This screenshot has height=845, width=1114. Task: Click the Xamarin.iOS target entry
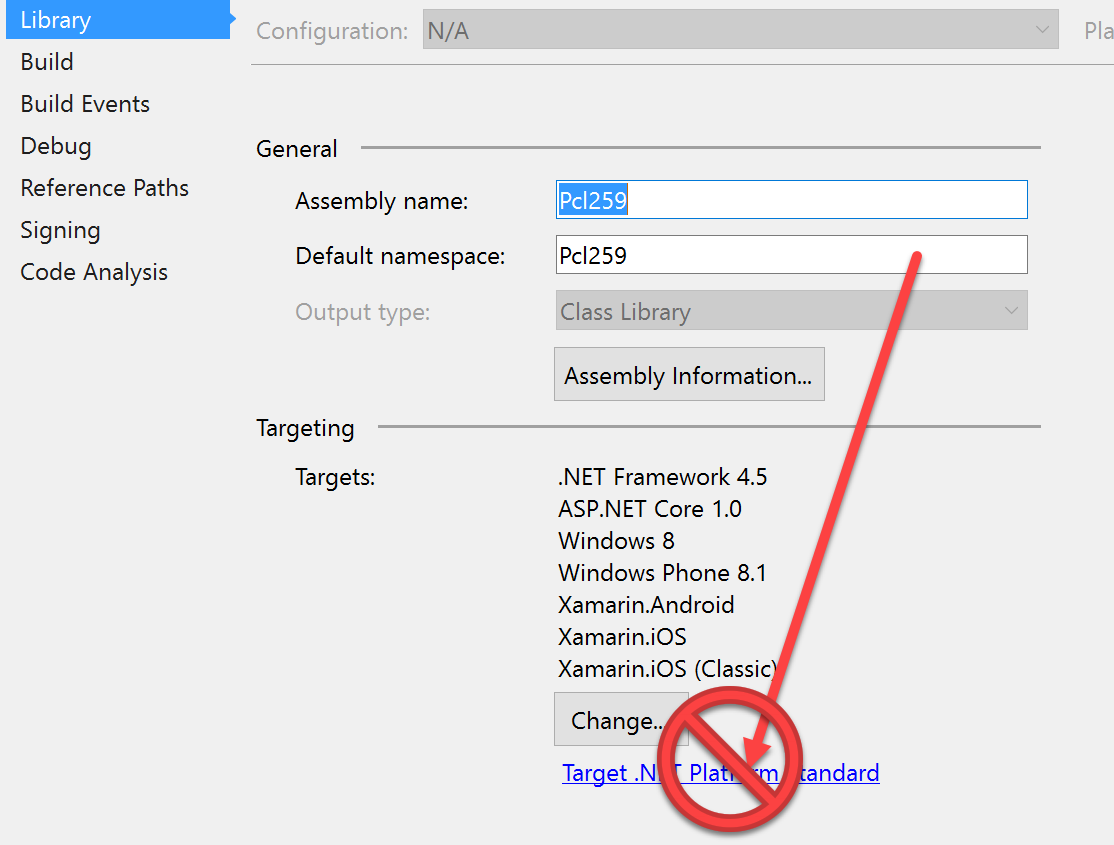[622, 637]
